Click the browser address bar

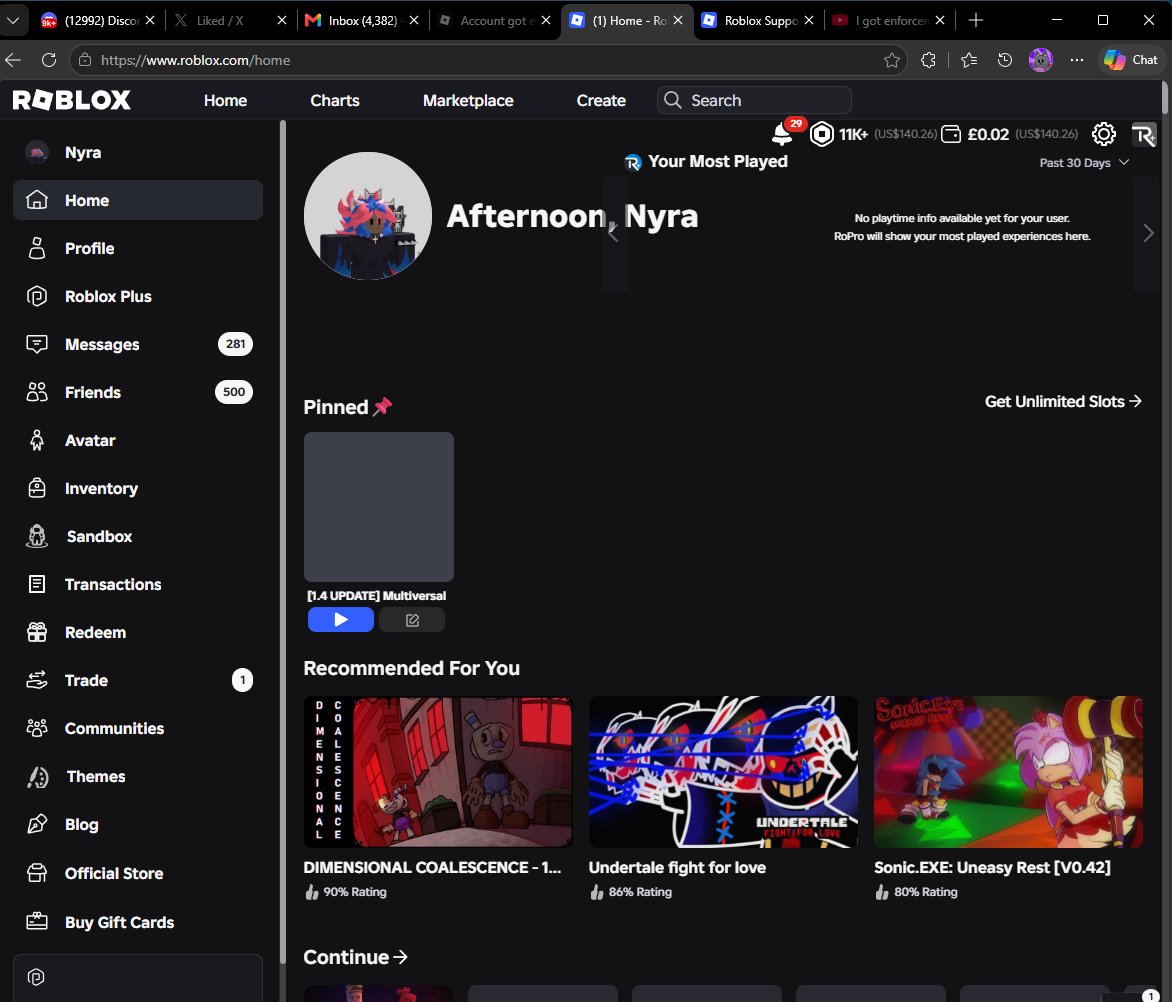click(x=486, y=60)
